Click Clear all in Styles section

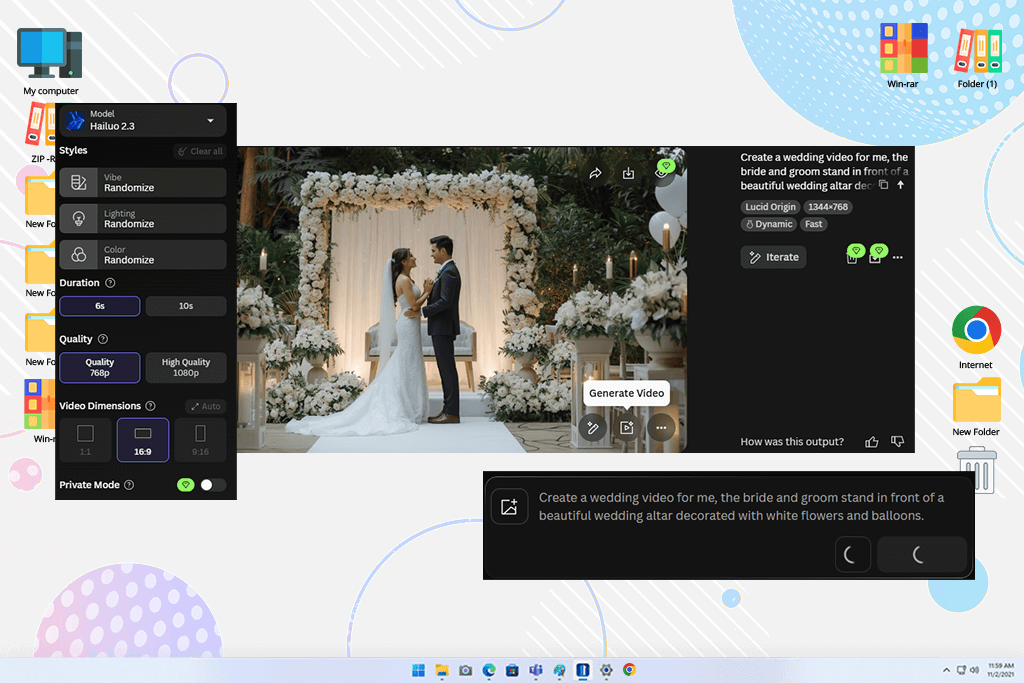tap(200, 151)
